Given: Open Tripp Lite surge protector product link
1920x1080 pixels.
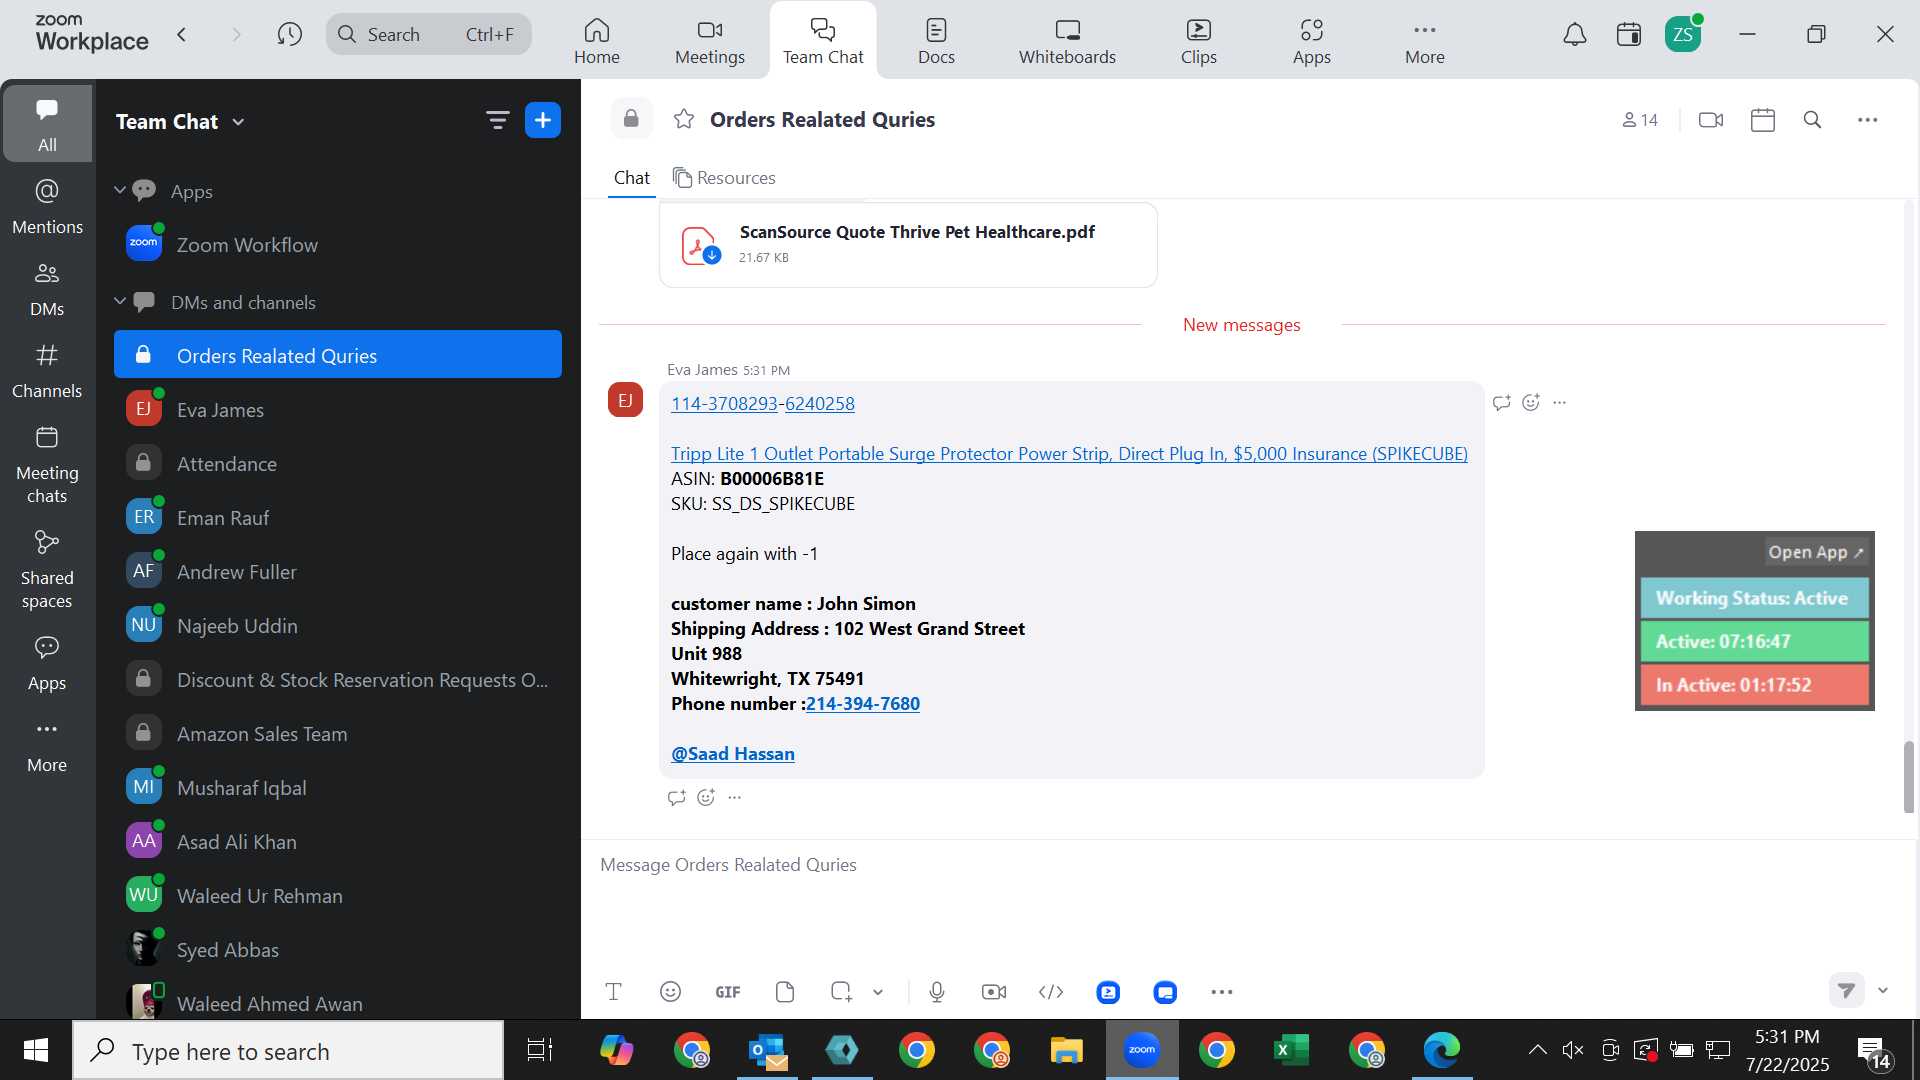Looking at the screenshot, I should [1069, 454].
